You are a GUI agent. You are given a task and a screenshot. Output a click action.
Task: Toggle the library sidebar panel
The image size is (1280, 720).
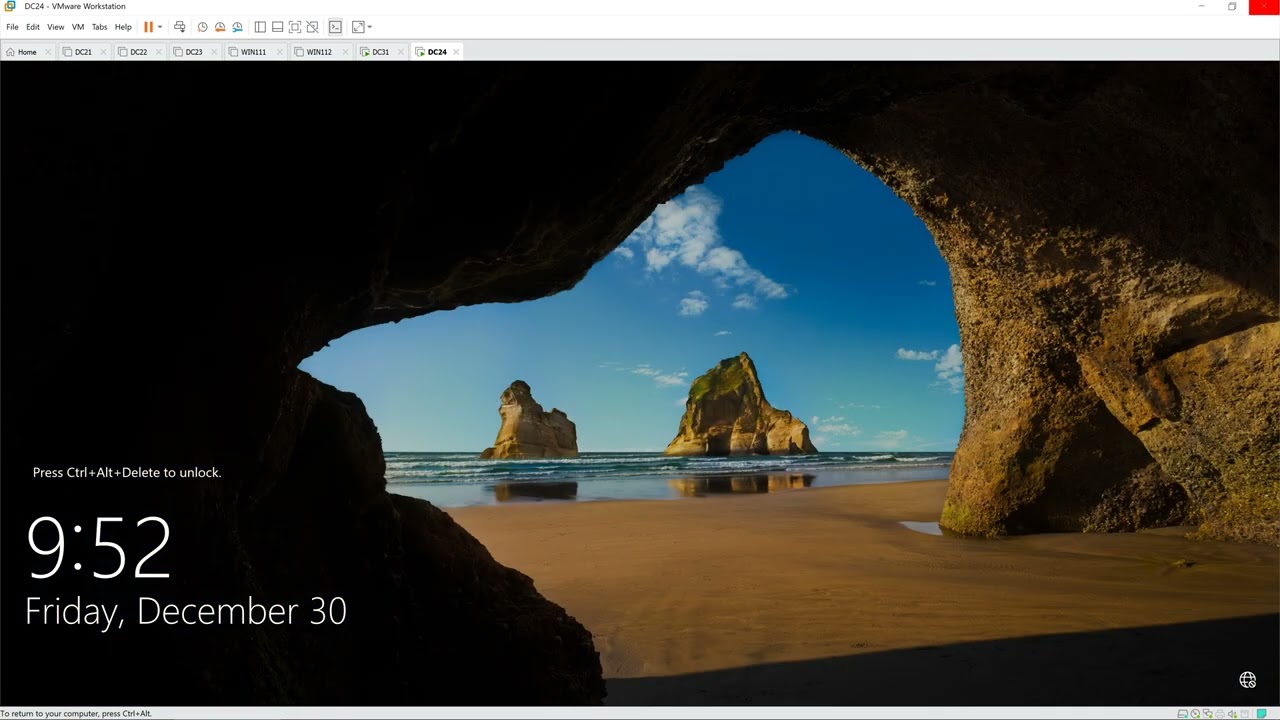click(x=260, y=27)
